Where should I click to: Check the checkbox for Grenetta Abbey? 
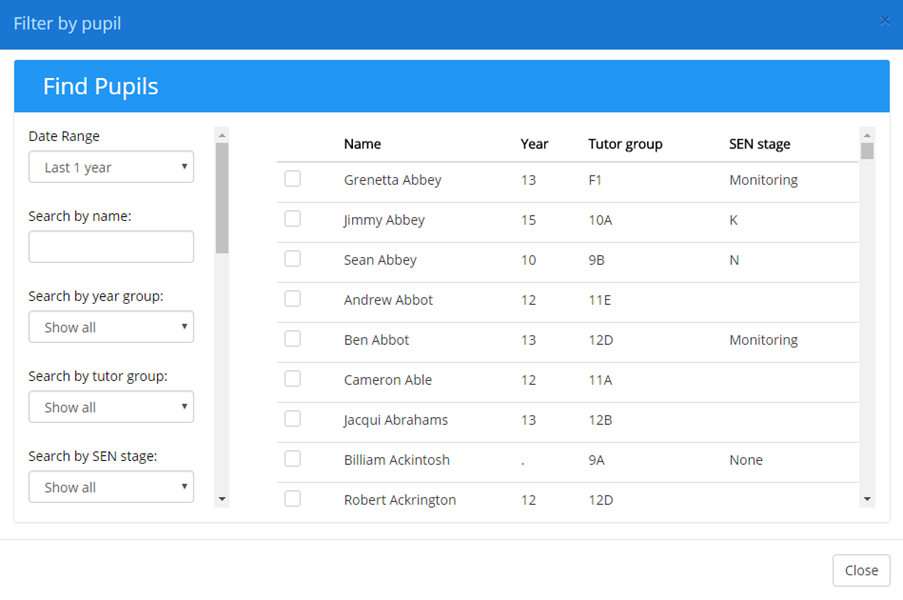(x=292, y=180)
